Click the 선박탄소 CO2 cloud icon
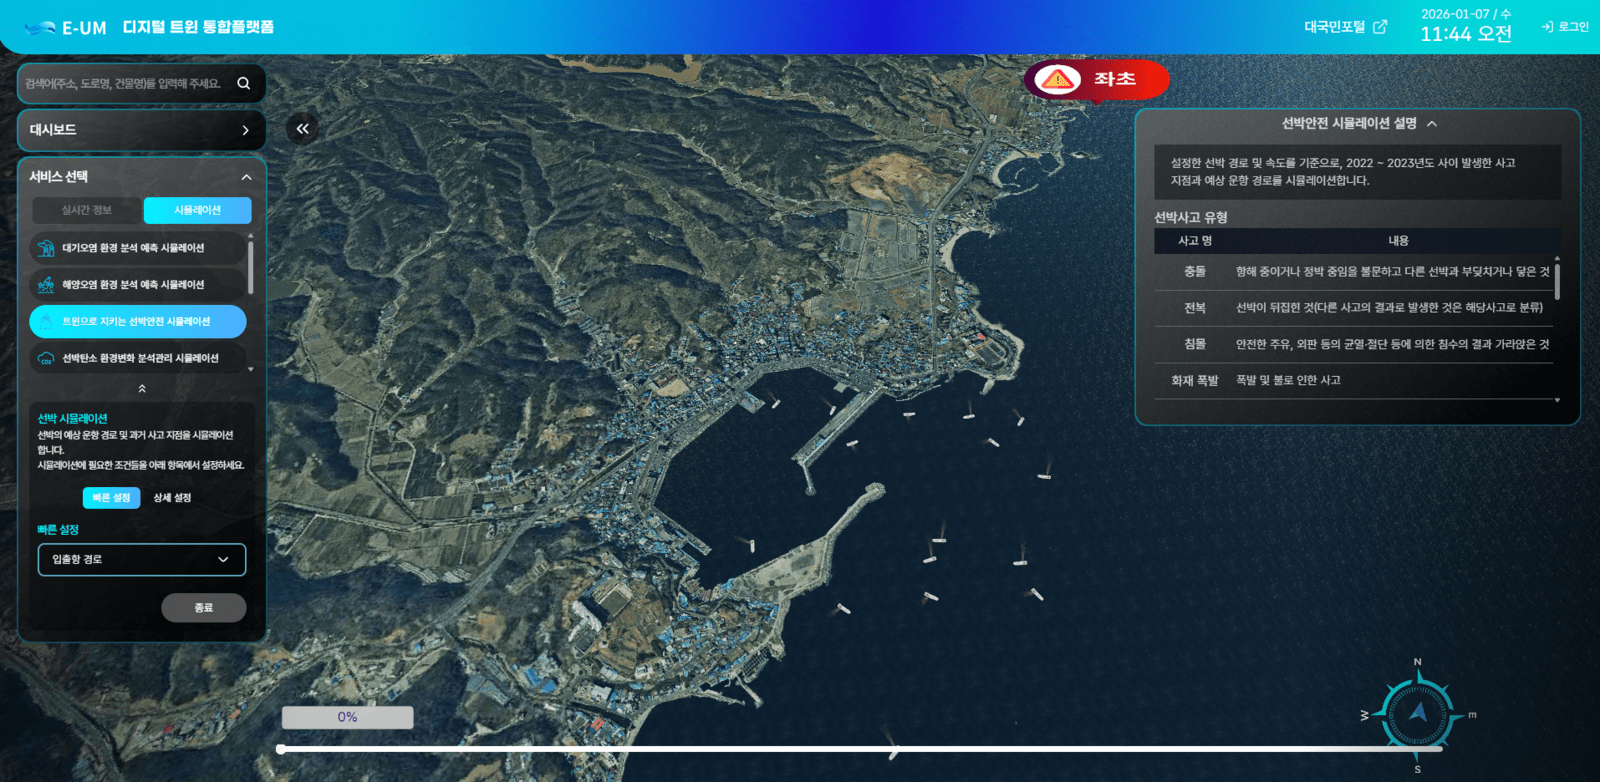Image resolution: width=1600 pixels, height=782 pixels. coord(46,358)
